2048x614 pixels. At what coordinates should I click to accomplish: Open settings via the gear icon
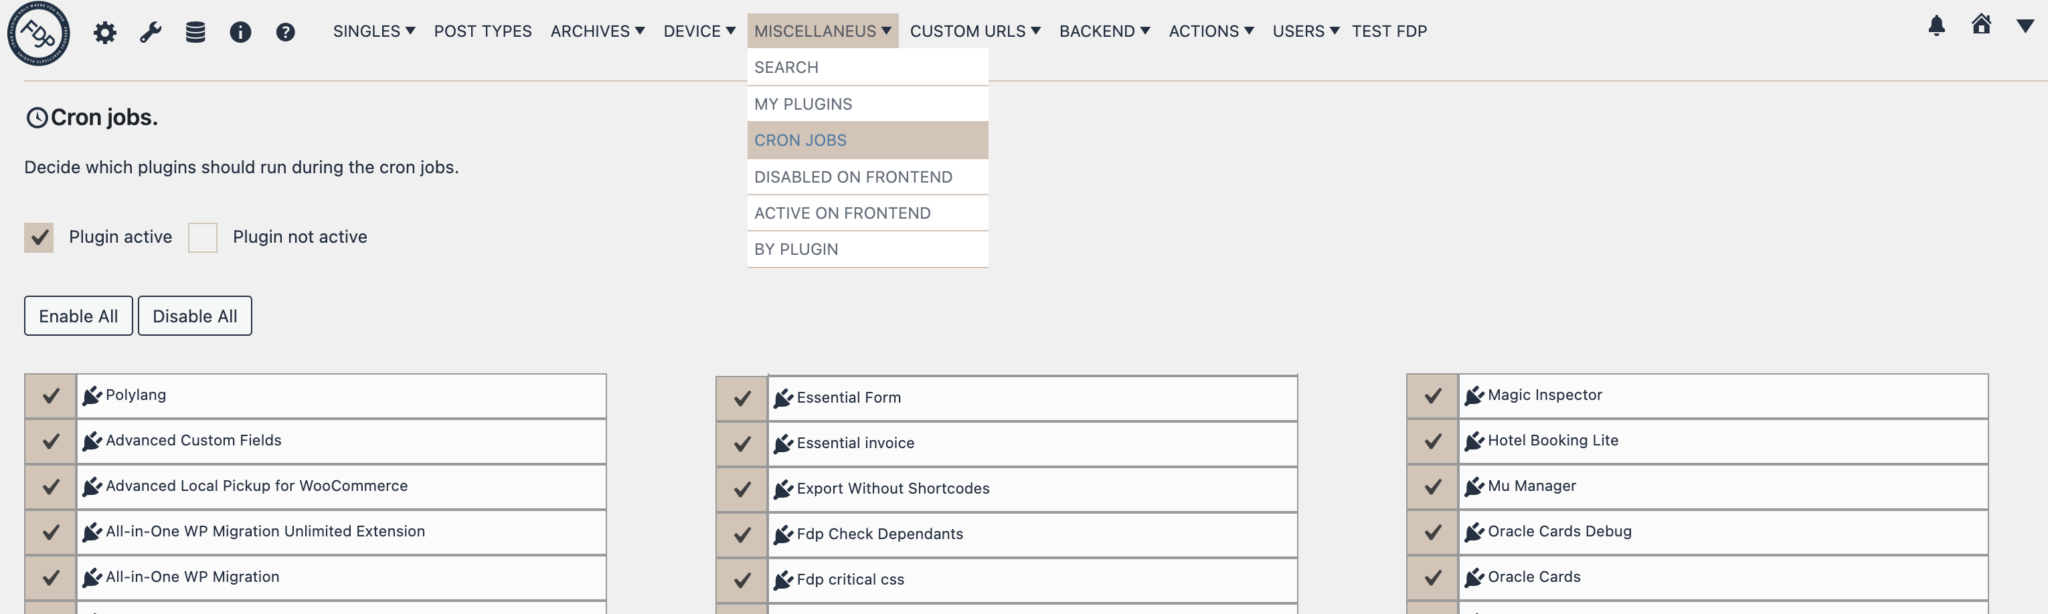pos(105,32)
